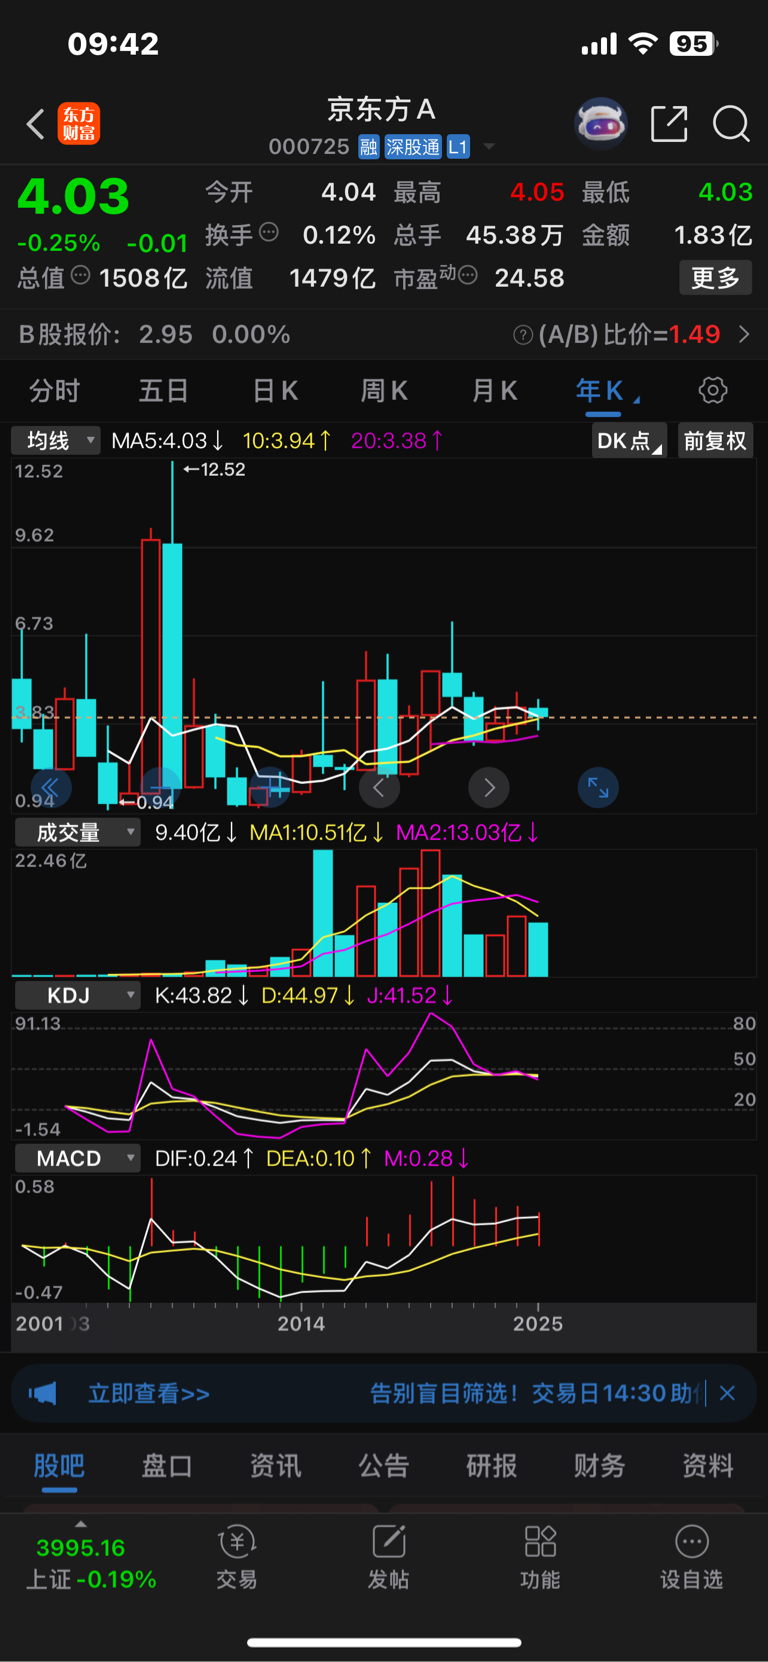The image size is (768, 1662).
Task: Expand chart to fullscreen icon
Action: [598, 788]
